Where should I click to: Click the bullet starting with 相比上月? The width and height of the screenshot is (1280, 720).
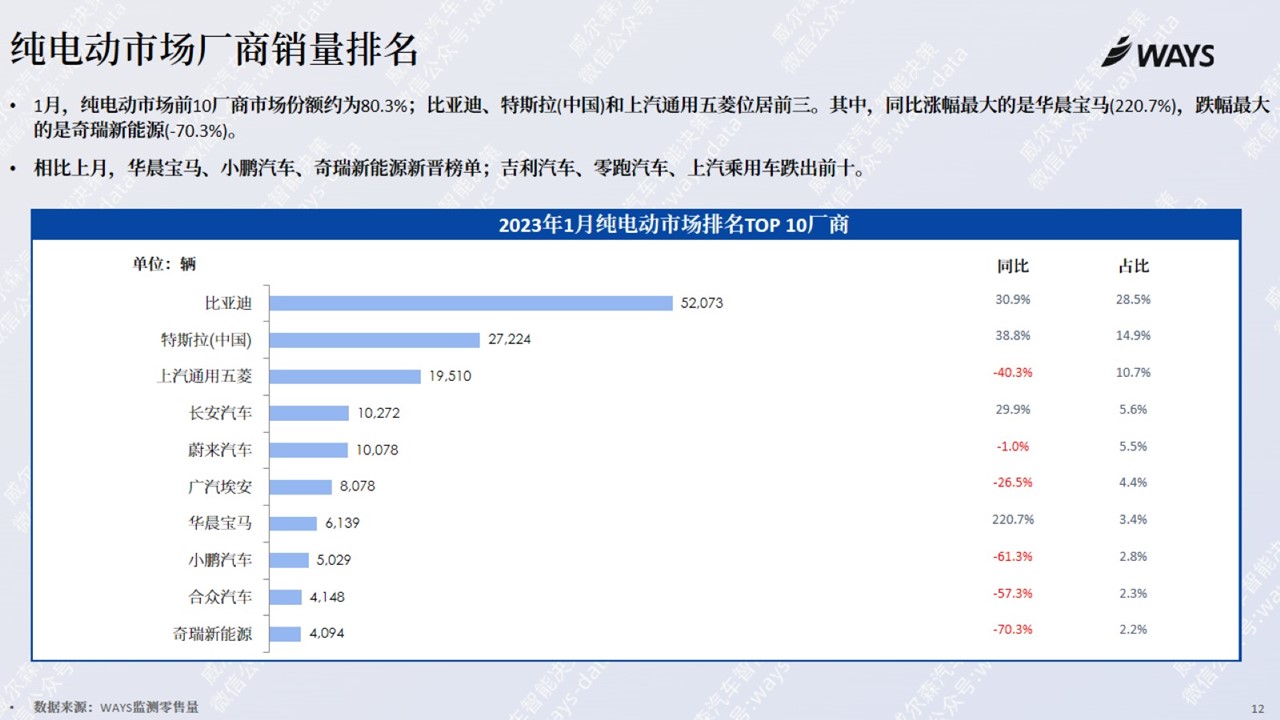[x=449, y=168]
